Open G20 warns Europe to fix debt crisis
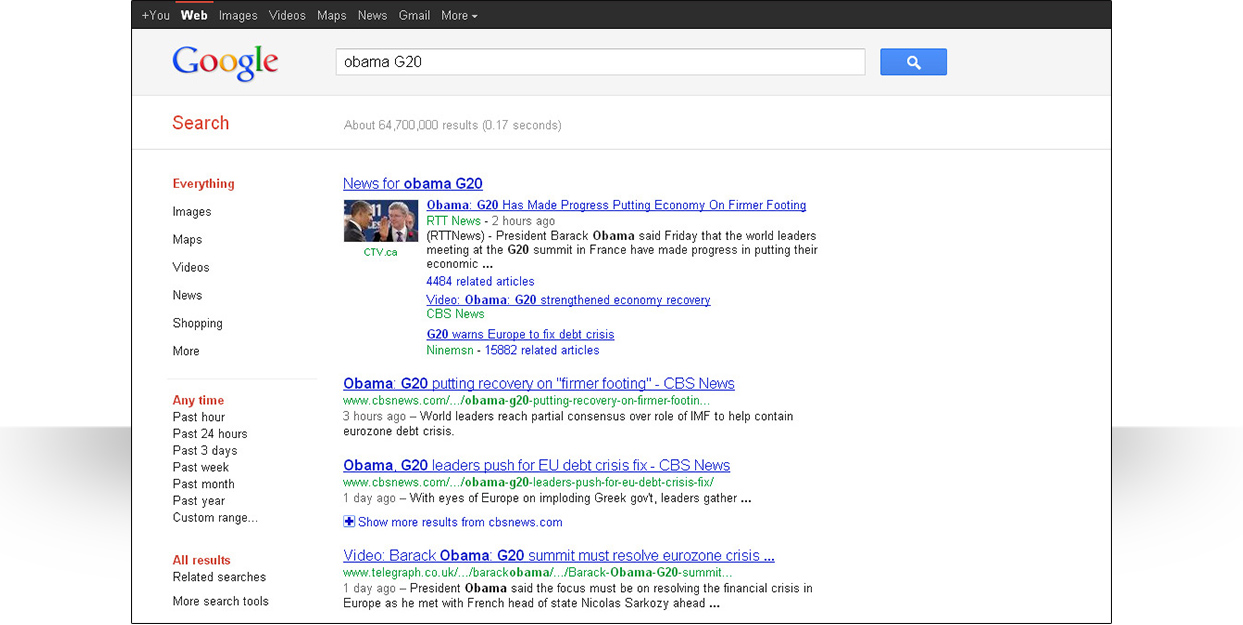Screen dimensions: 1243x625 (520, 335)
